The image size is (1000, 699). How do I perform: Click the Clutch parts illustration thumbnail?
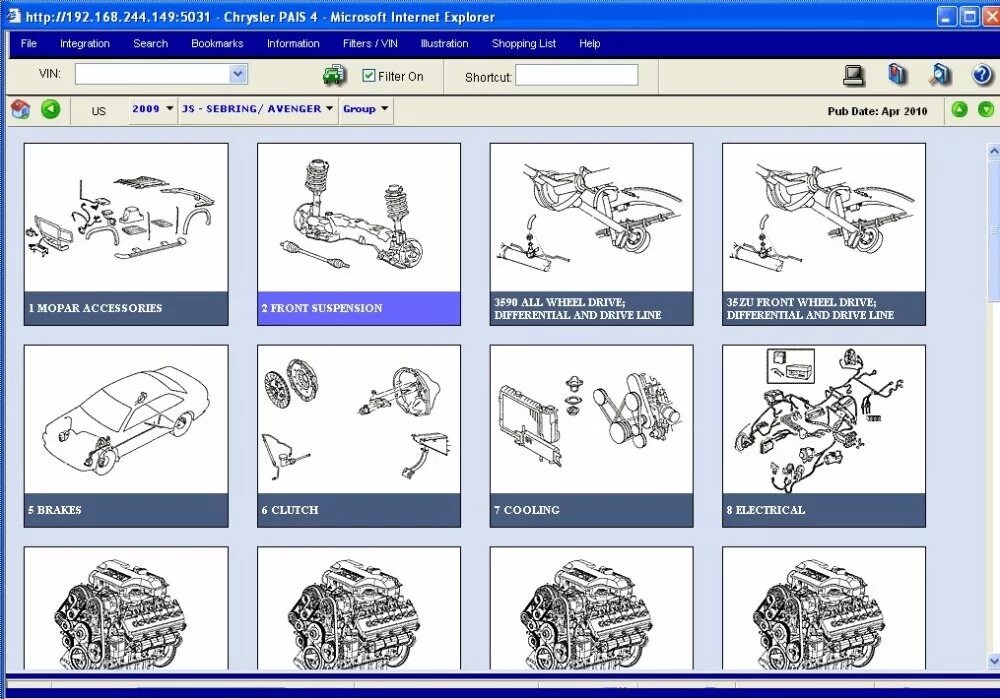click(359, 420)
